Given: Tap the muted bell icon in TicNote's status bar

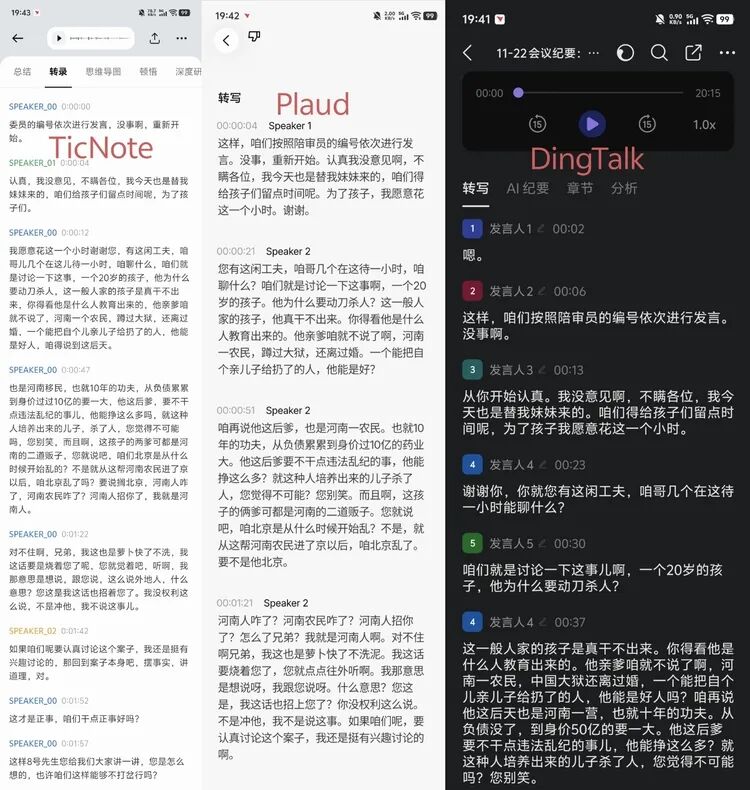Looking at the screenshot, I should tap(142, 13).
